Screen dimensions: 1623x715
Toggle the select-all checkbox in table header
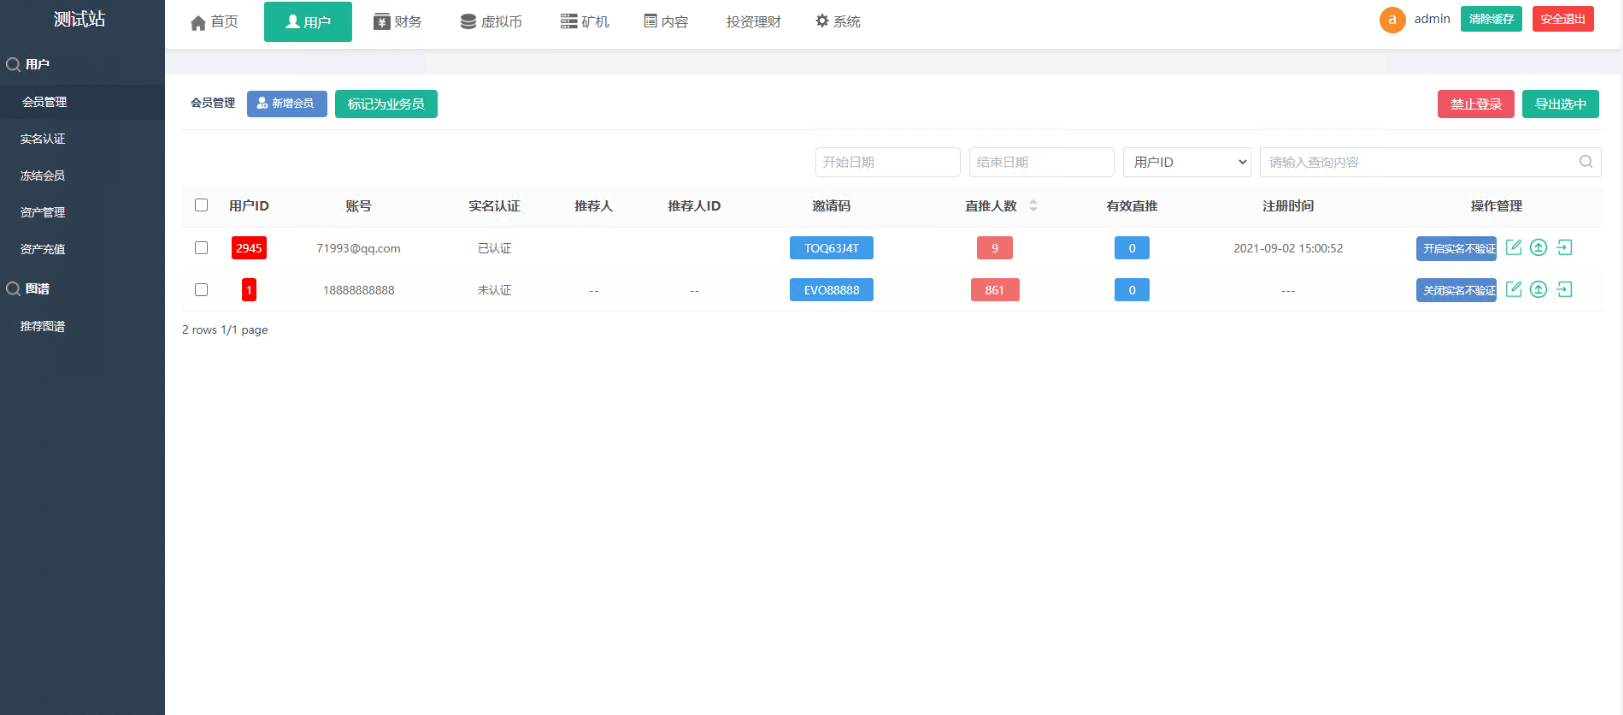coord(201,205)
